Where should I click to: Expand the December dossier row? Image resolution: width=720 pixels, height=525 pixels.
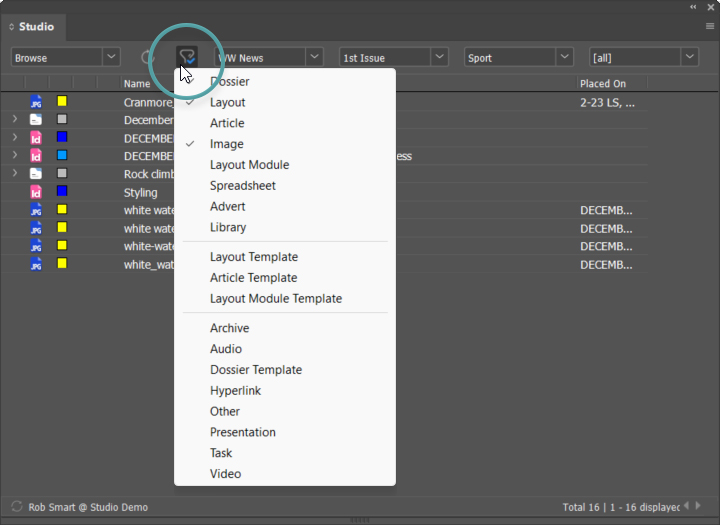tap(15, 119)
